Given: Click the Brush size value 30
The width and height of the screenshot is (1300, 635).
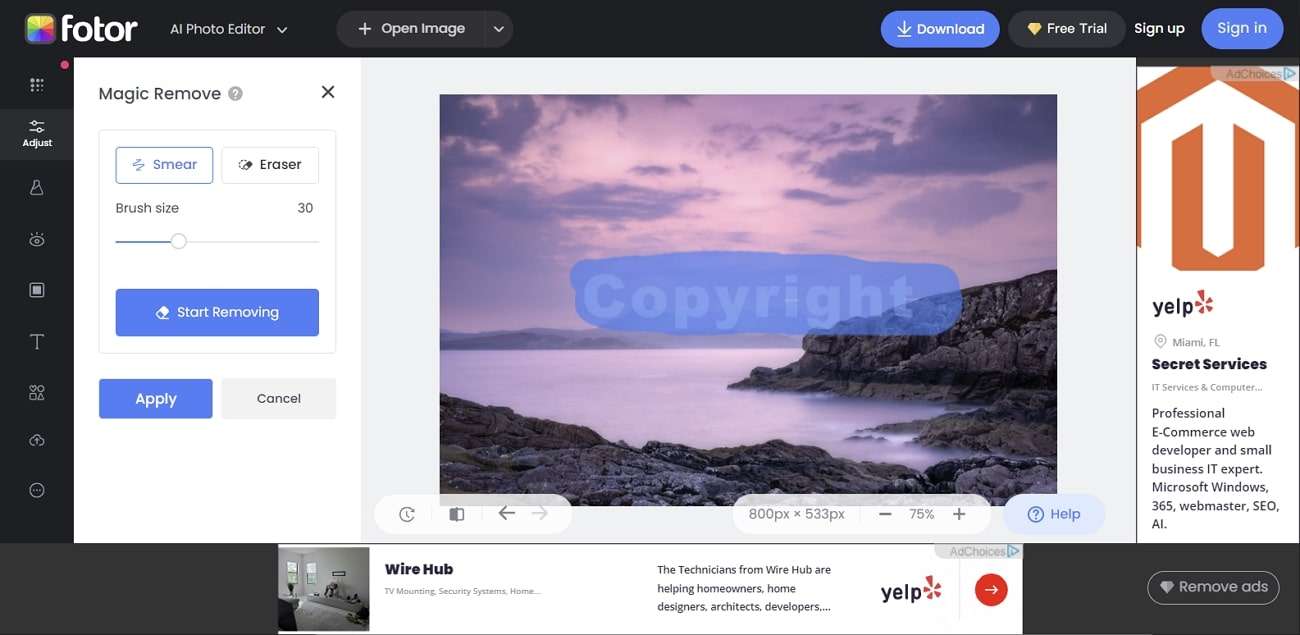Looking at the screenshot, I should 305,208.
